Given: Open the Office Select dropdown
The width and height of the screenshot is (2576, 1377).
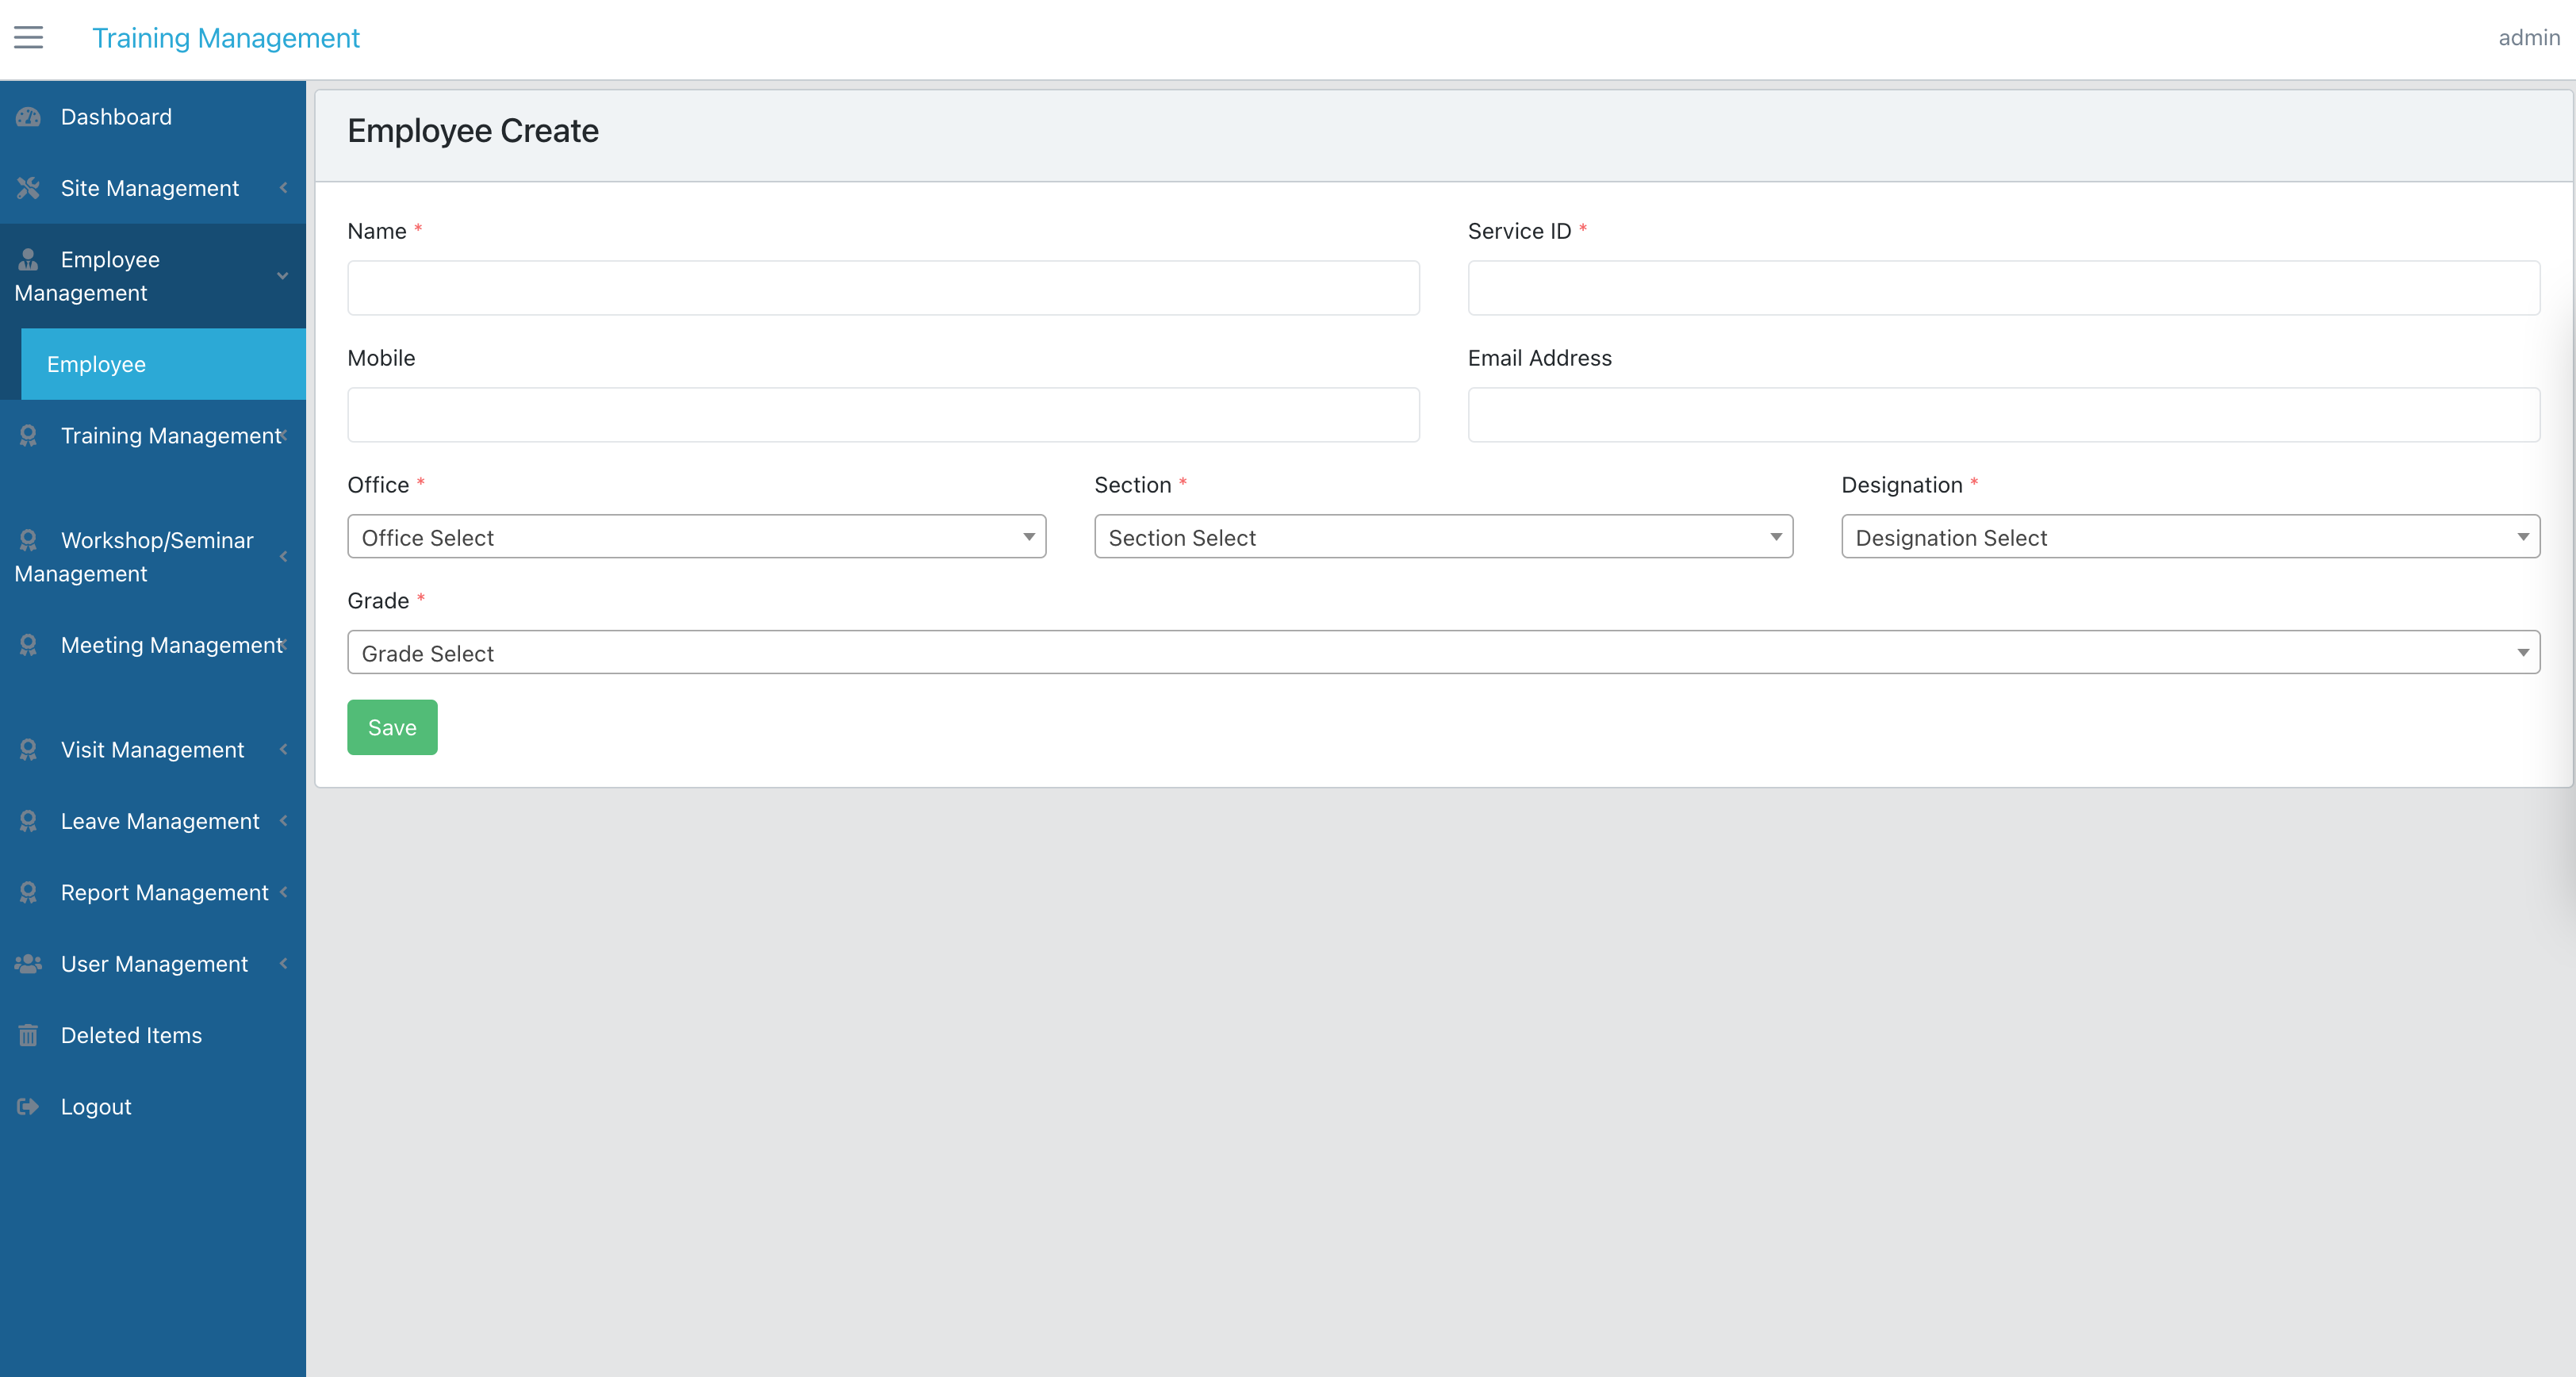Looking at the screenshot, I should [696, 537].
